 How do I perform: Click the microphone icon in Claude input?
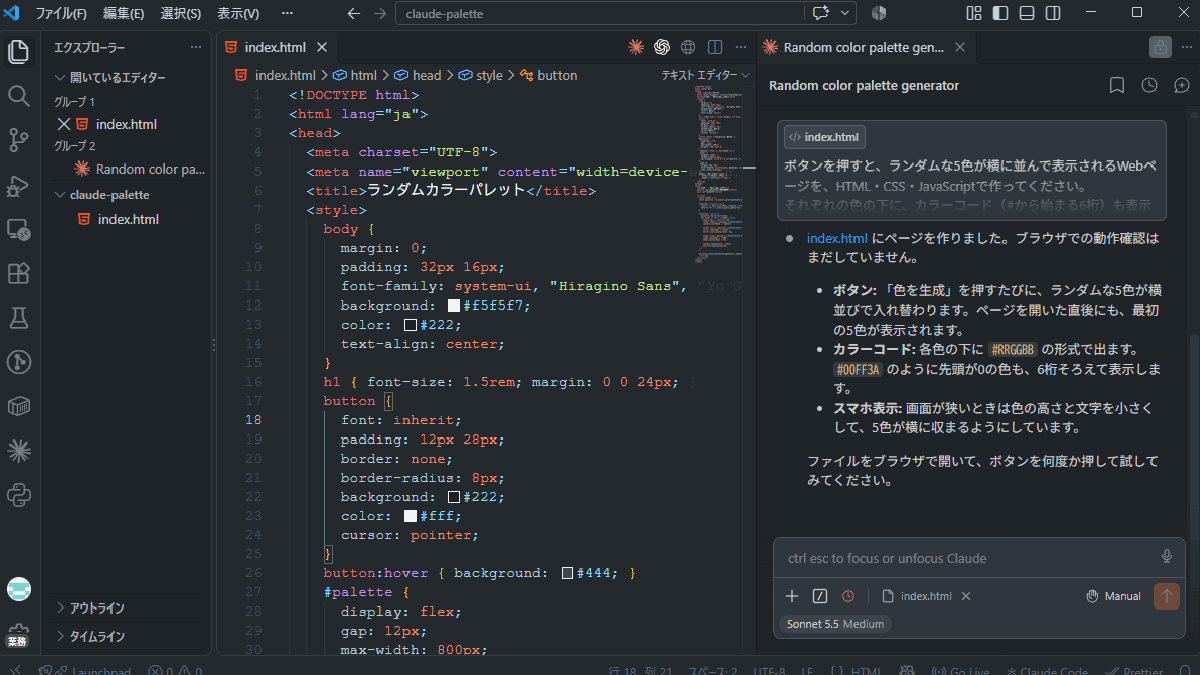[x=1167, y=557]
